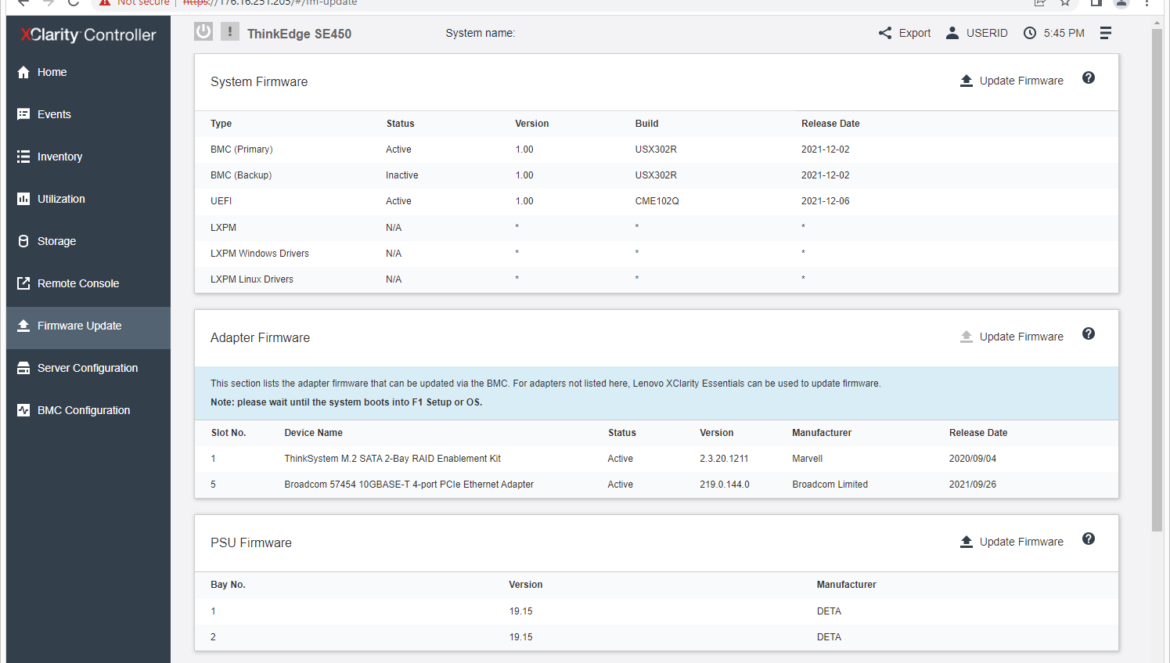Open BMC Configuration page
The height and width of the screenshot is (663, 1170).
pyautogui.click(x=88, y=410)
